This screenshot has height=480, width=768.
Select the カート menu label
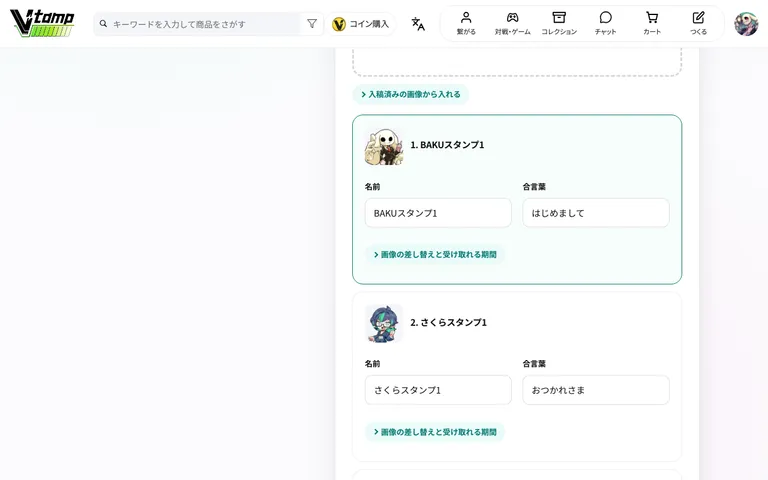pos(652,32)
